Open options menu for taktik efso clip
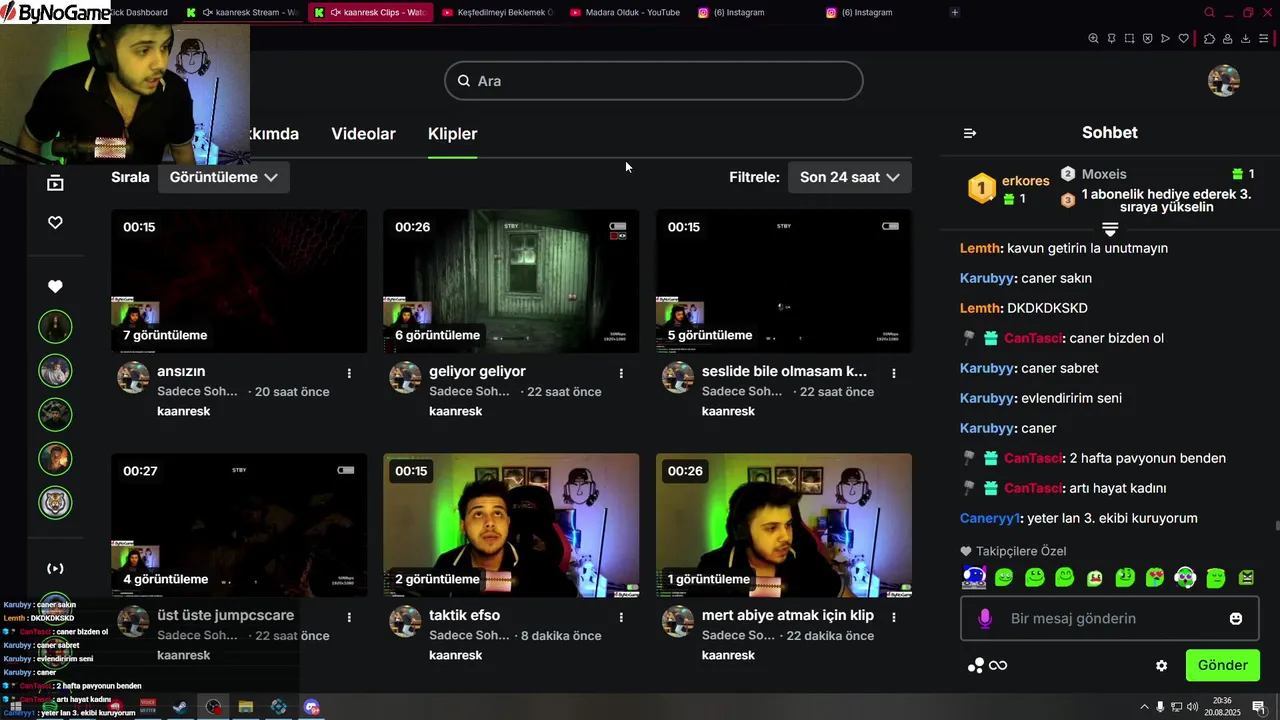1280x720 pixels. (621, 617)
